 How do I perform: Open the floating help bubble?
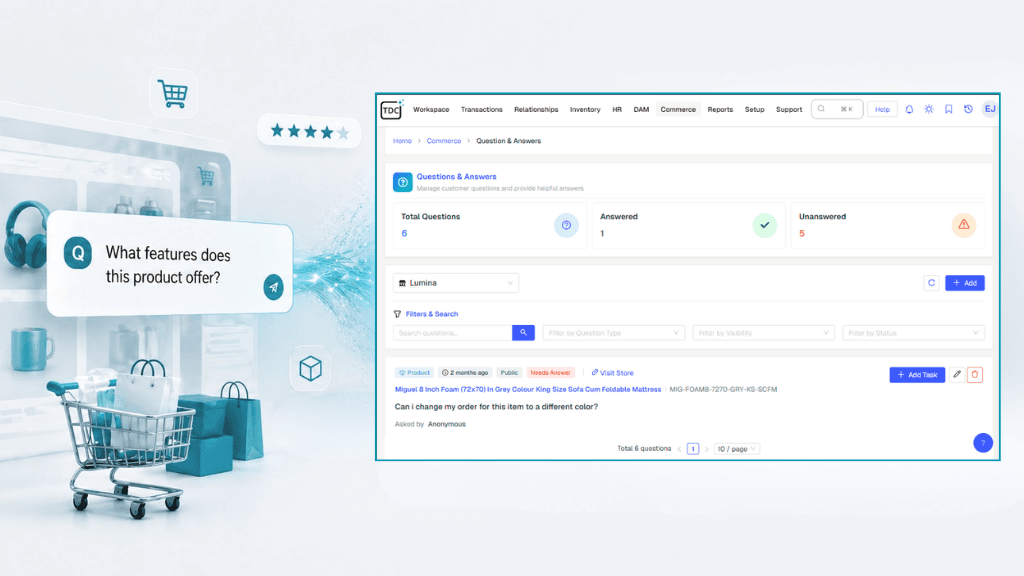tap(983, 443)
